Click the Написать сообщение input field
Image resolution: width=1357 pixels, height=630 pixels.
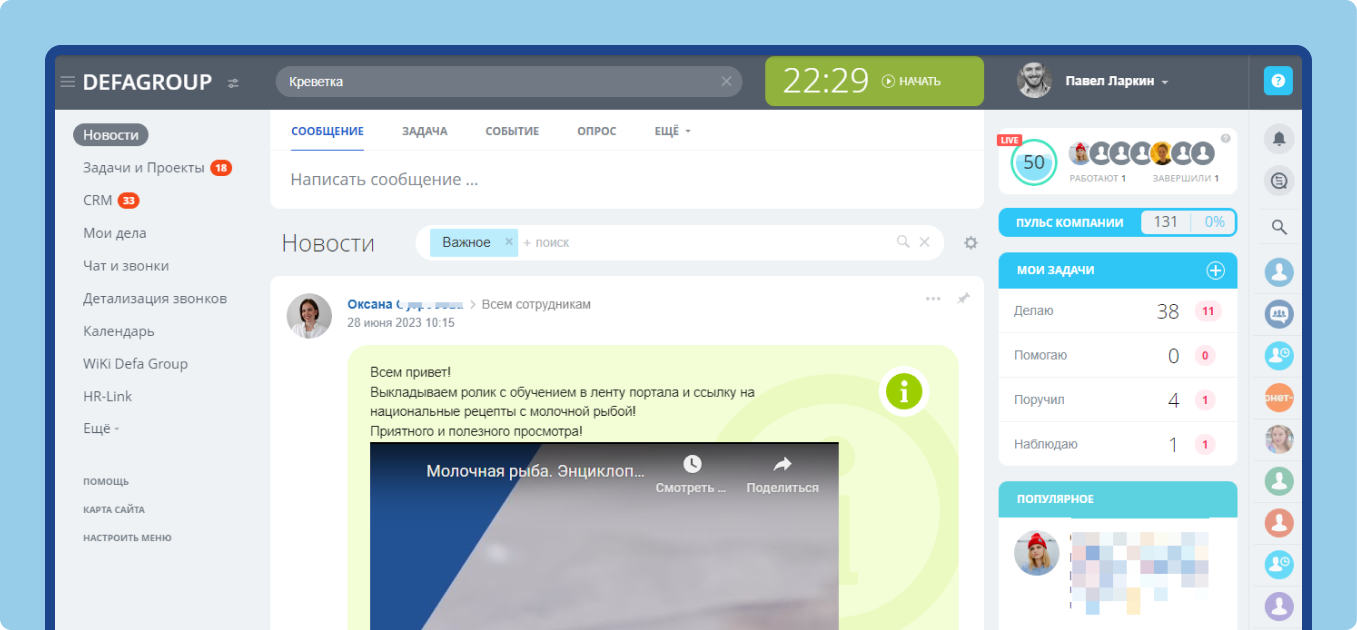pos(500,179)
